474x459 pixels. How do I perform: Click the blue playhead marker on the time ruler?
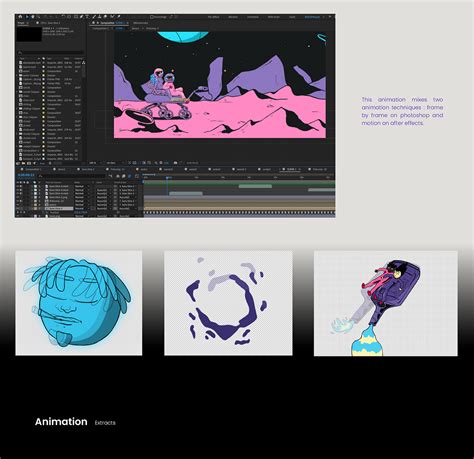(167, 177)
